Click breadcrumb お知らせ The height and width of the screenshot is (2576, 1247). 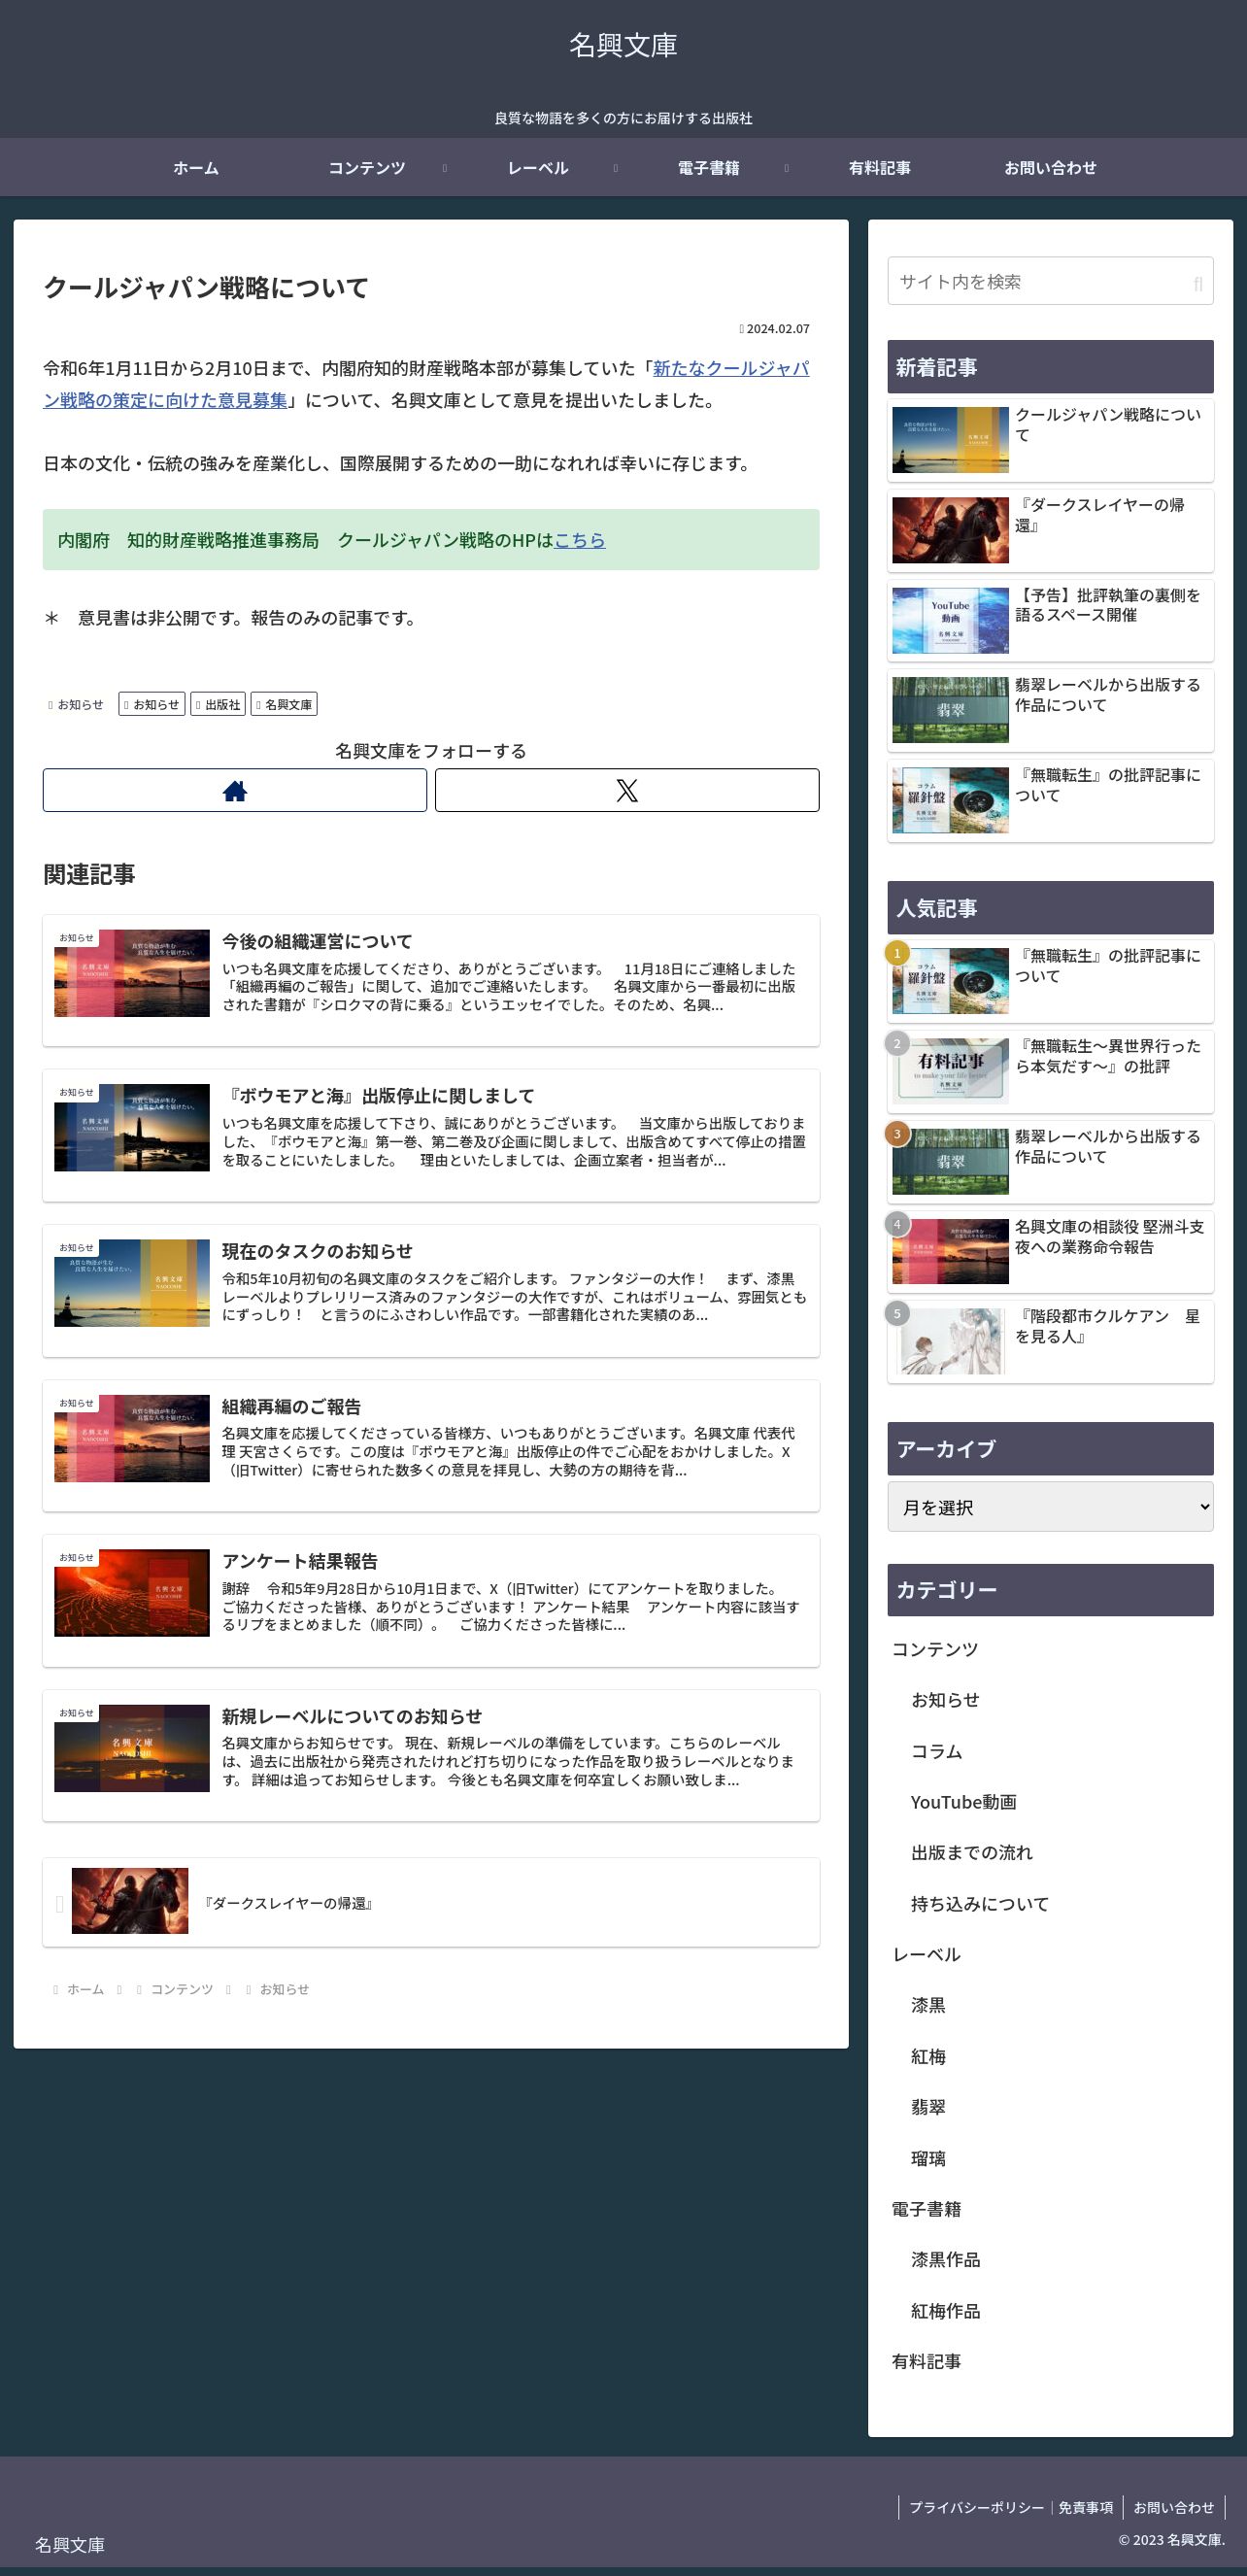tap(284, 1989)
